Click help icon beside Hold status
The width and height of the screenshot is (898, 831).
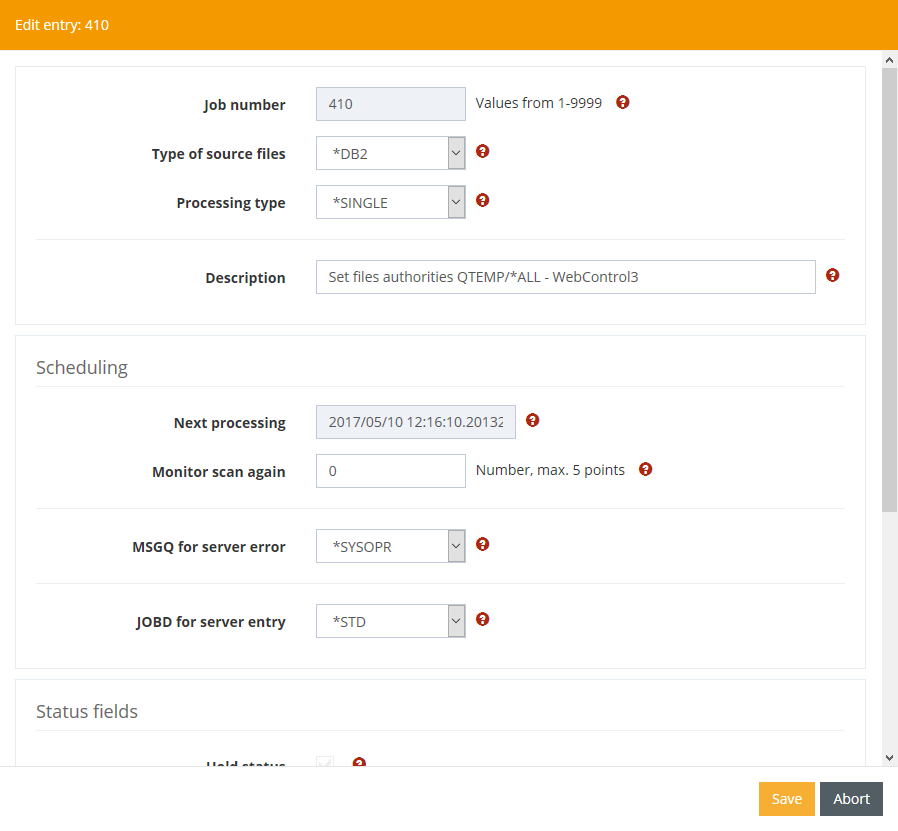coord(359,763)
